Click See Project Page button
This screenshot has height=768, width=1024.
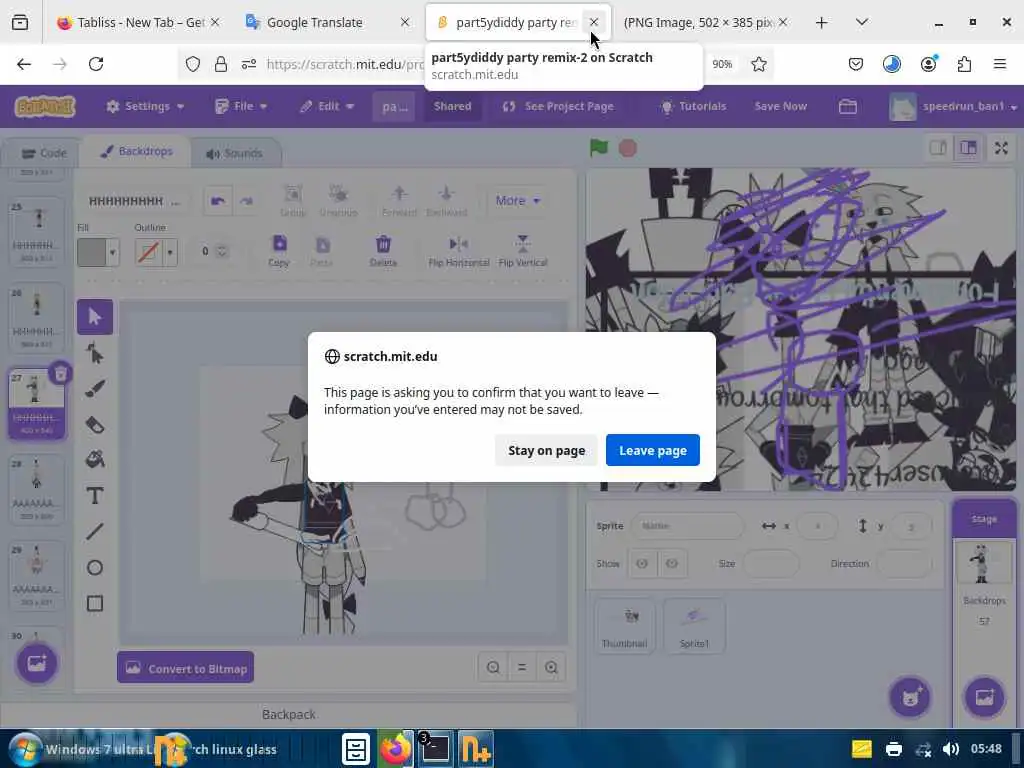558,106
